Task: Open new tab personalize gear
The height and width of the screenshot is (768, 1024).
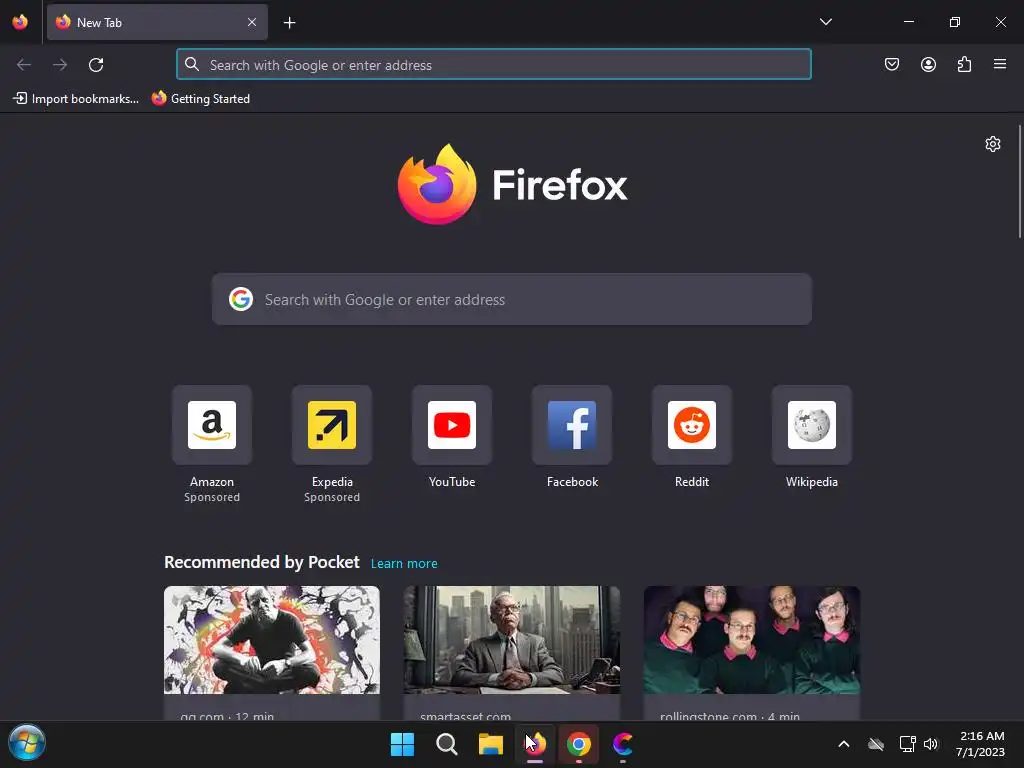Action: (x=993, y=144)
